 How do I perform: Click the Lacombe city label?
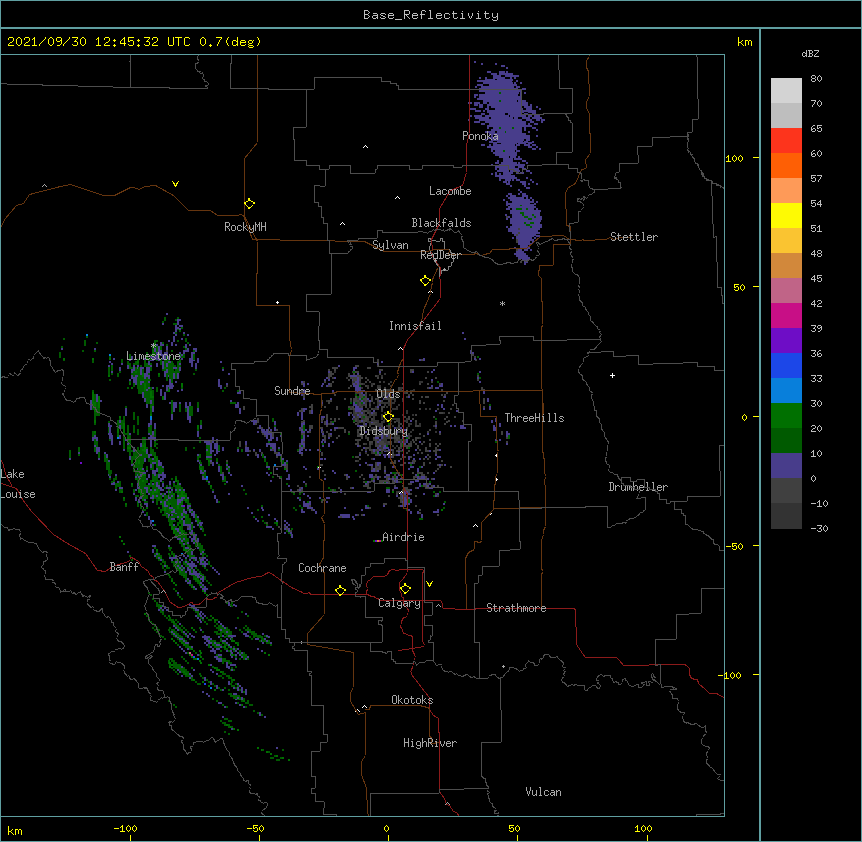450,191
